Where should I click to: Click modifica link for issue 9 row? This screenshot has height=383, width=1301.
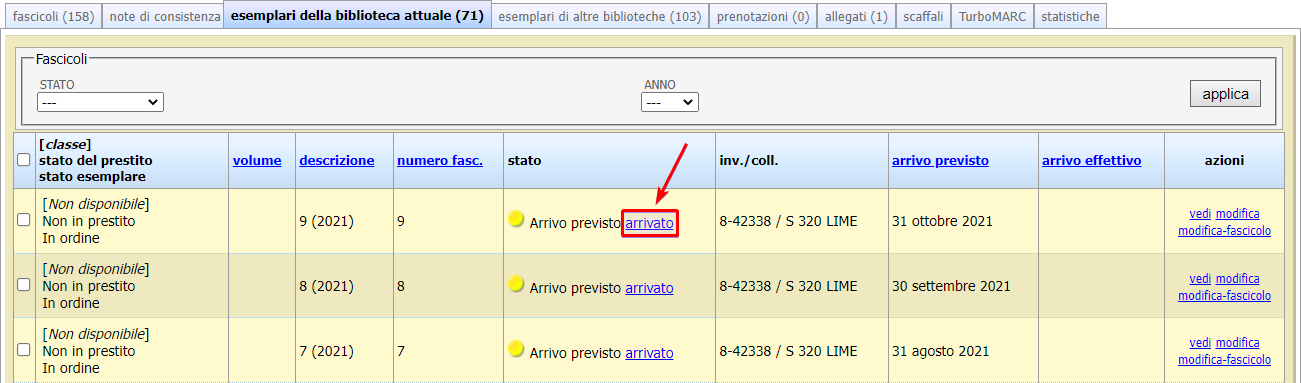click(1238, 214)
